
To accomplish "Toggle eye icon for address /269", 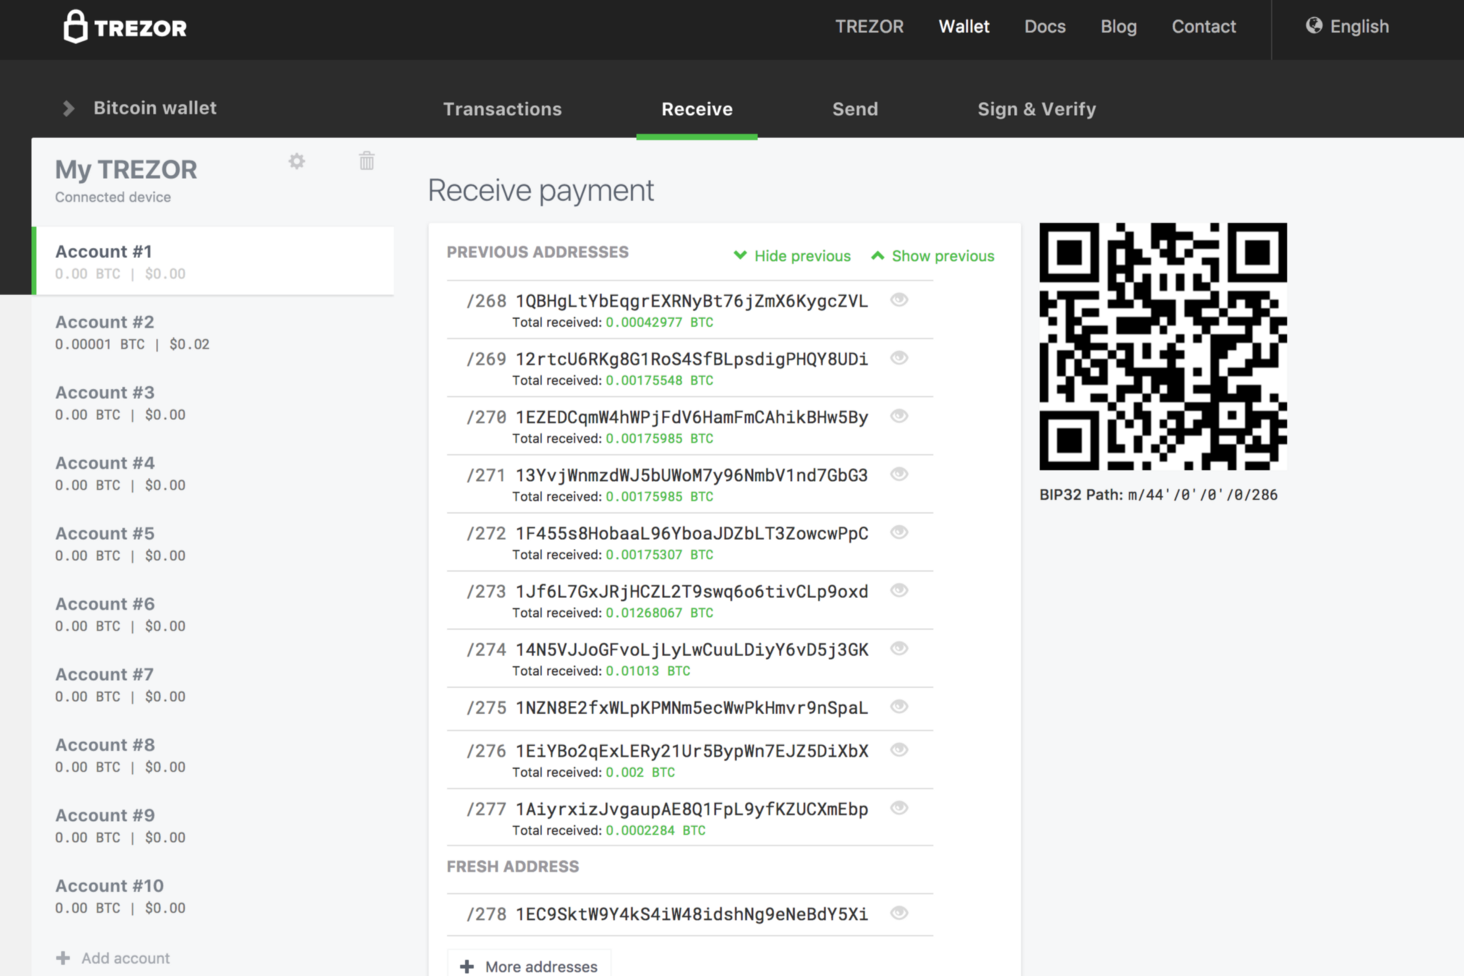I will (x=899, y=358).
